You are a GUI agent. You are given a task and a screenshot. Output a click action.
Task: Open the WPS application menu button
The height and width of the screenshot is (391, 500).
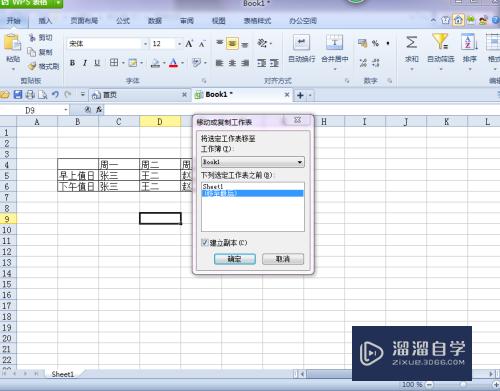tap(31, 3)
